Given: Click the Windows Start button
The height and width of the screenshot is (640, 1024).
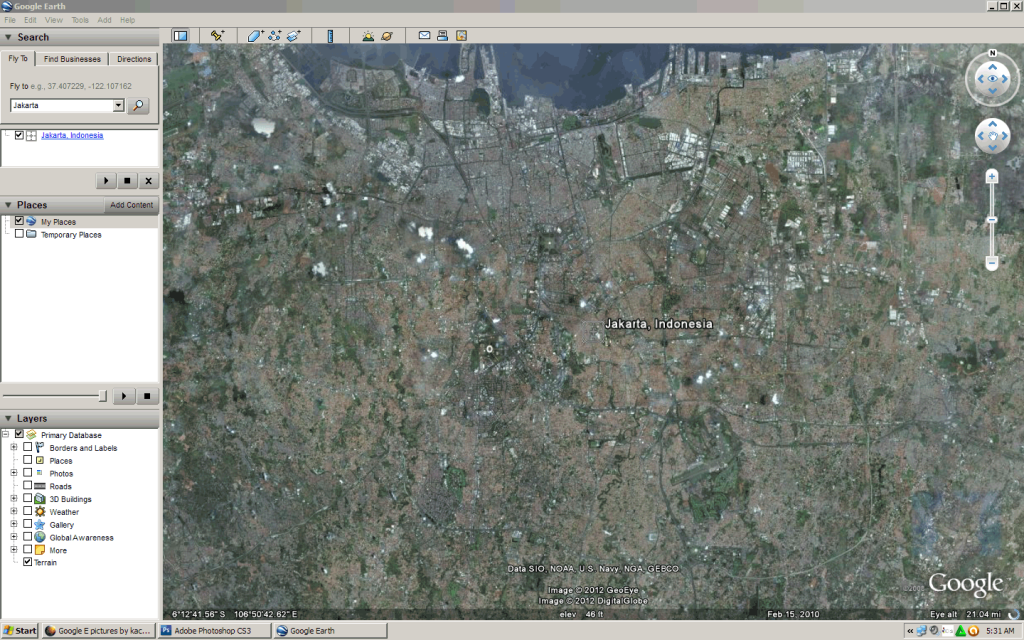Looking at the screenshot, I should 20,631.
